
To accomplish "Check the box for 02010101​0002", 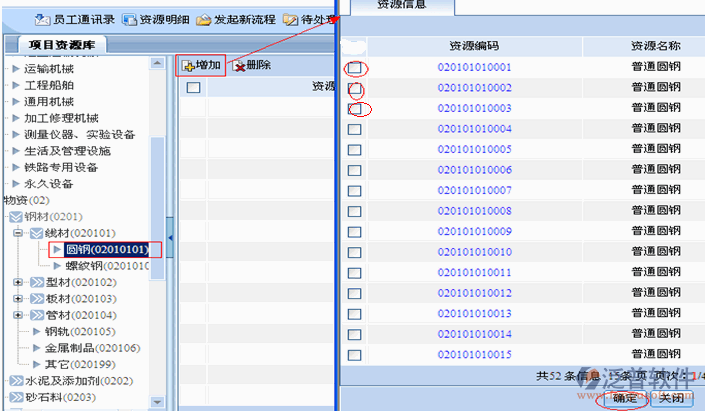I will pyautogui.click(x=354, y=88).
